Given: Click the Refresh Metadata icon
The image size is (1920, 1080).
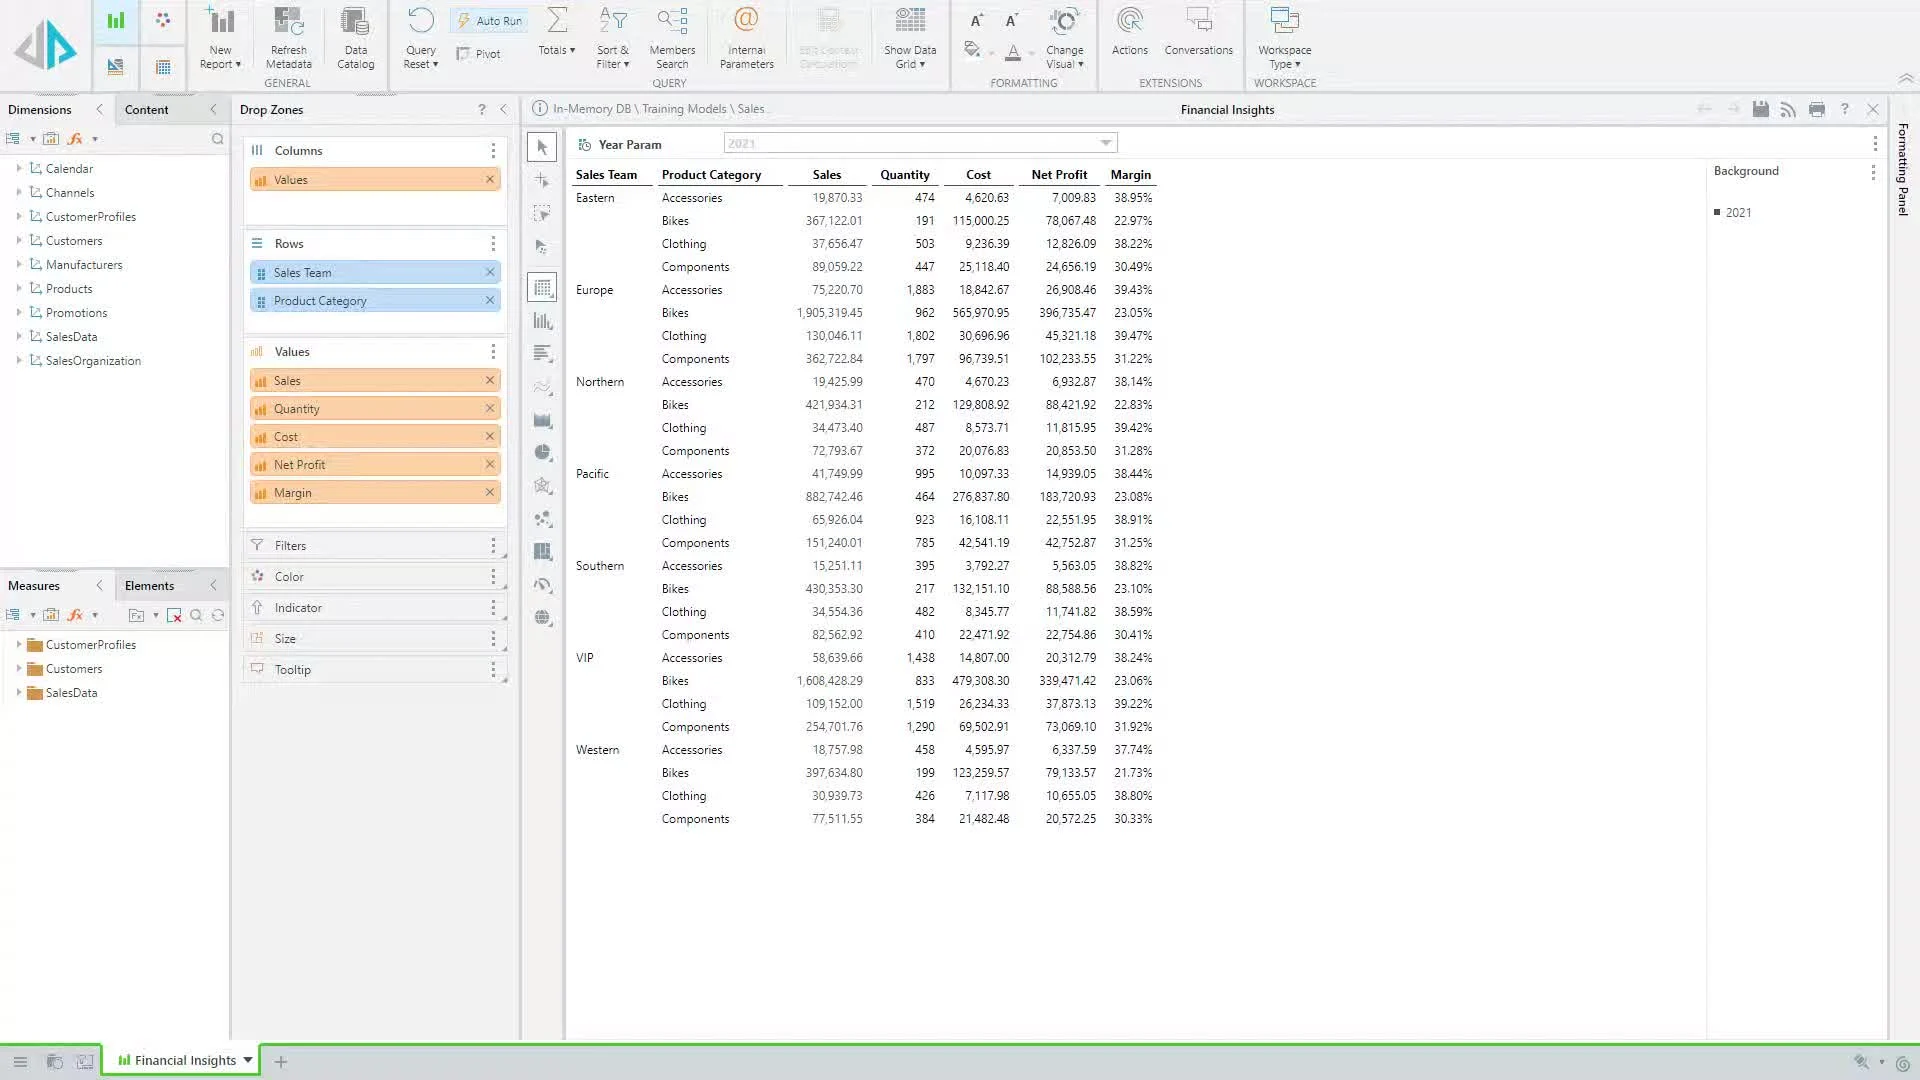Looking at the screenshot, I should click(x=288, y=22).
